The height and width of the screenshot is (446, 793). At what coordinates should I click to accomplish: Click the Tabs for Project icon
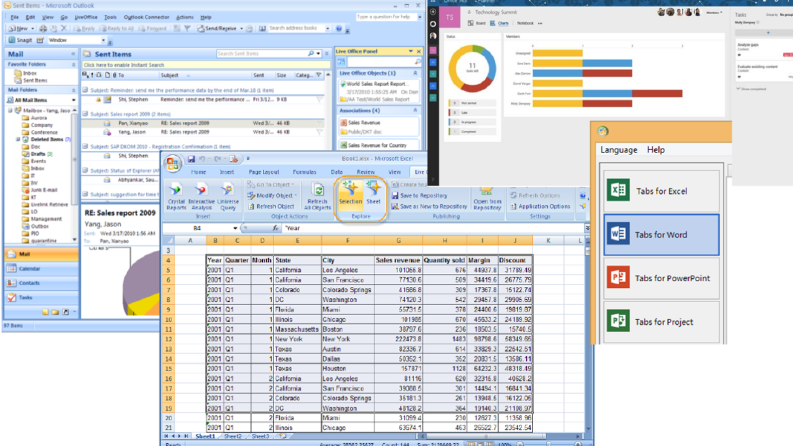click(618, 321)
